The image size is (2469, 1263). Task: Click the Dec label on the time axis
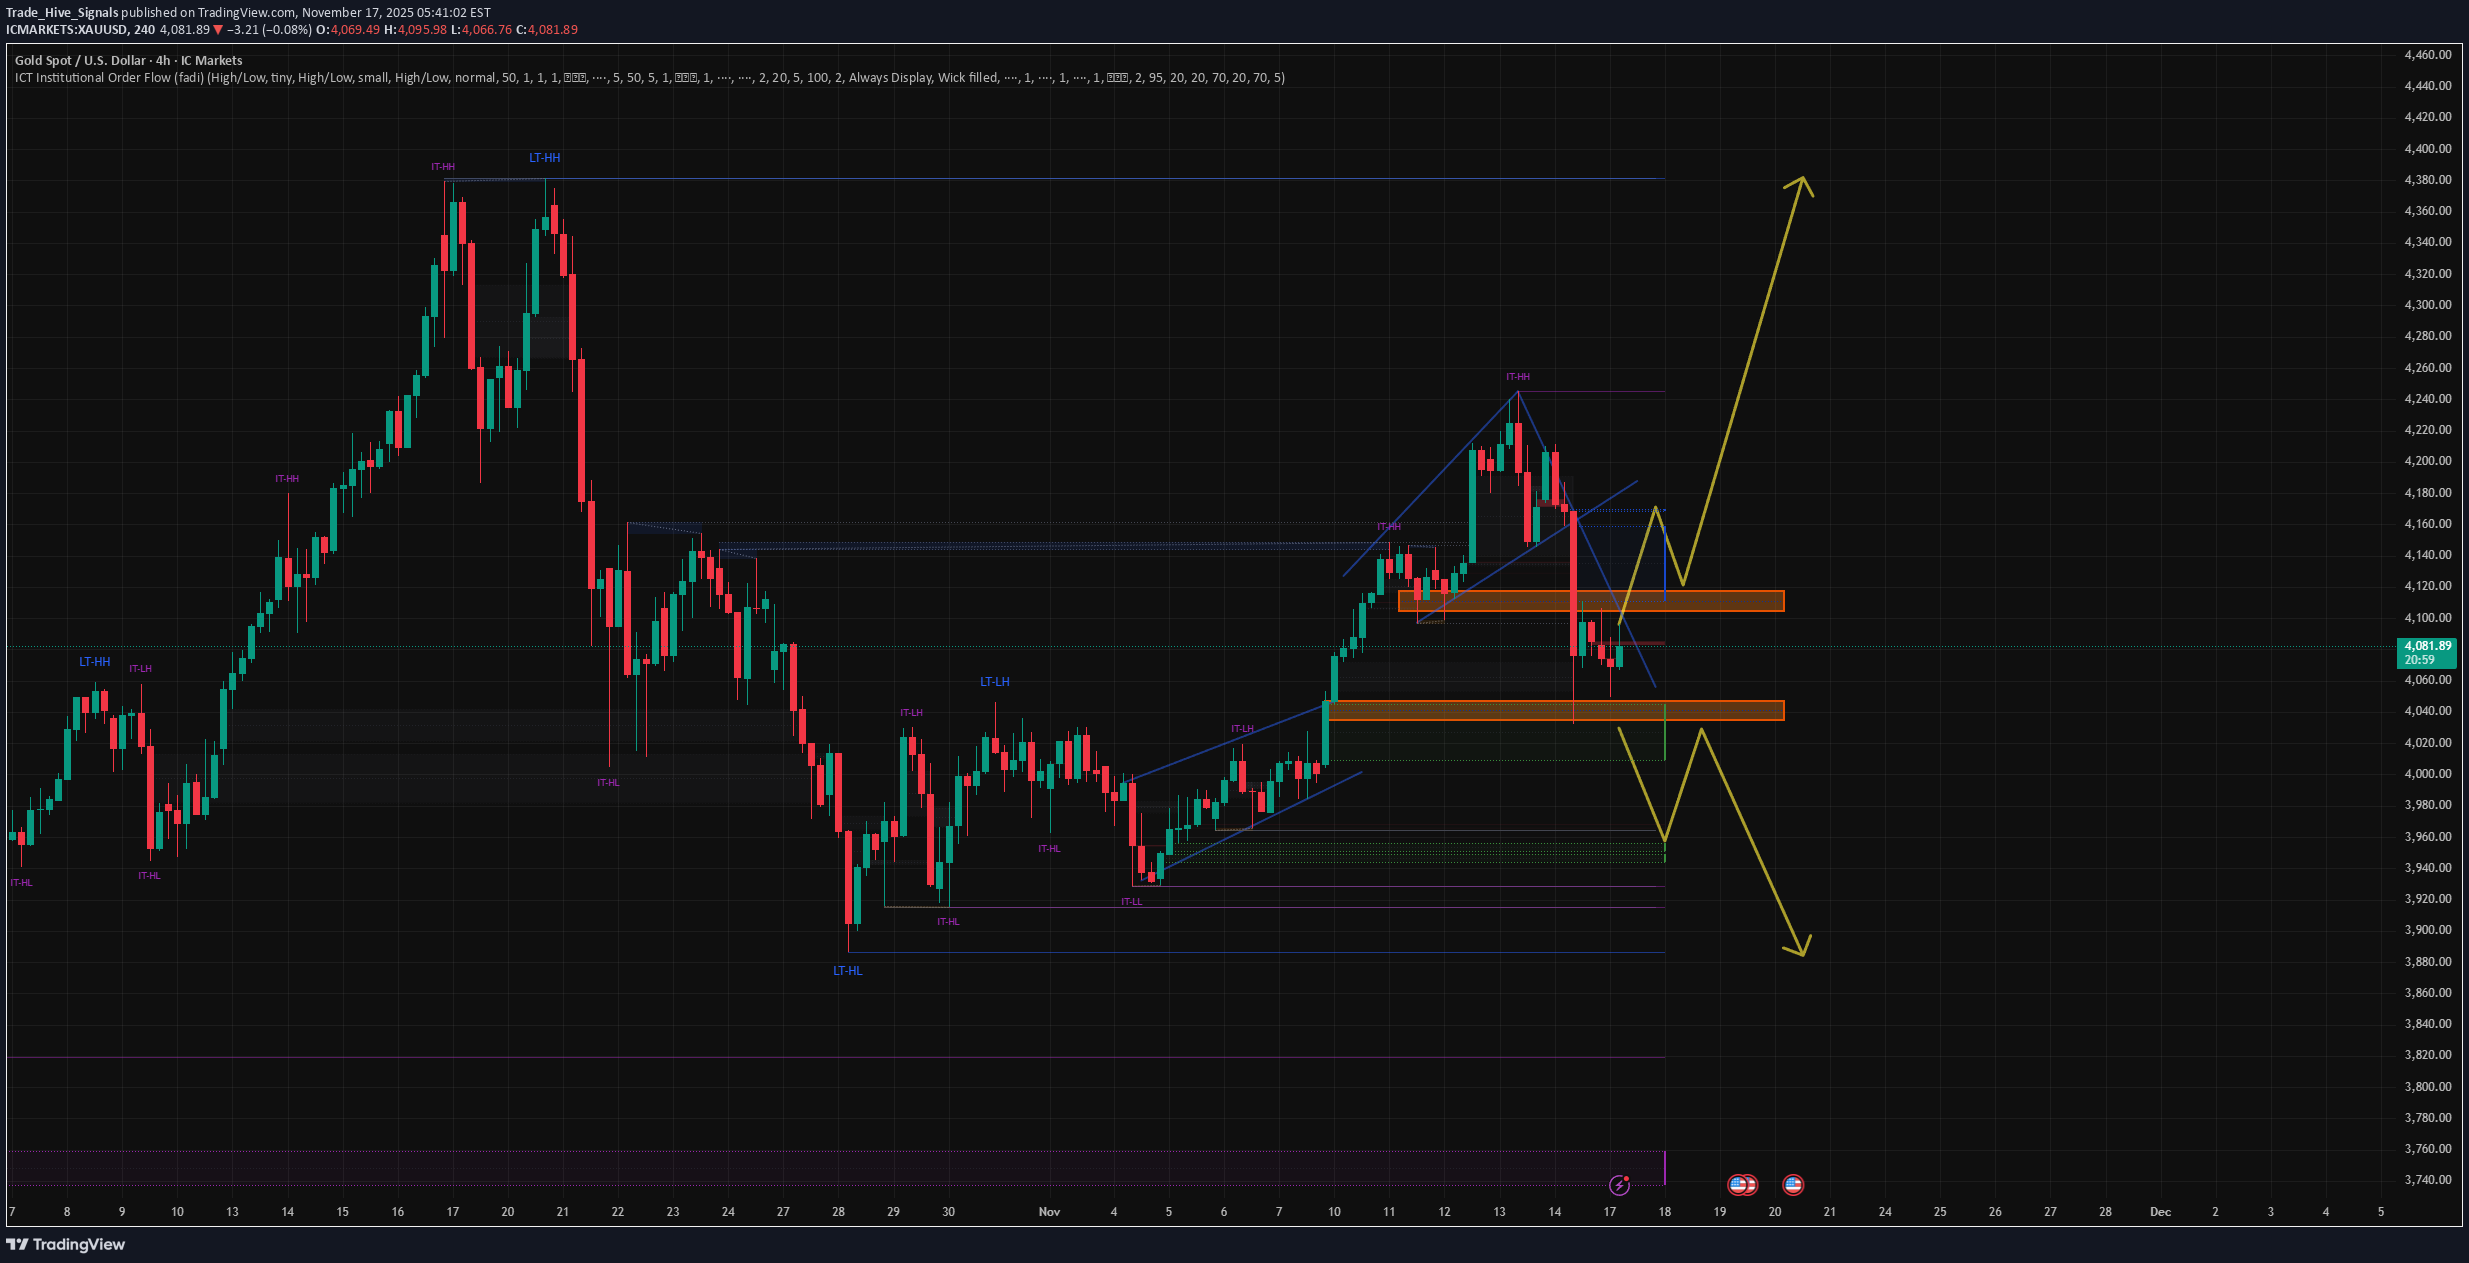(x=2160, y=1212)
